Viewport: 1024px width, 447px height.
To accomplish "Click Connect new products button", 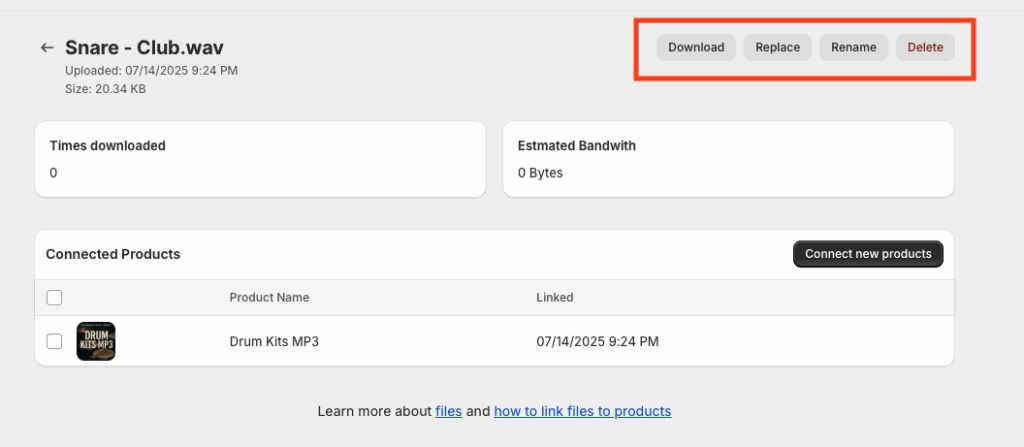I will point(868,254).
